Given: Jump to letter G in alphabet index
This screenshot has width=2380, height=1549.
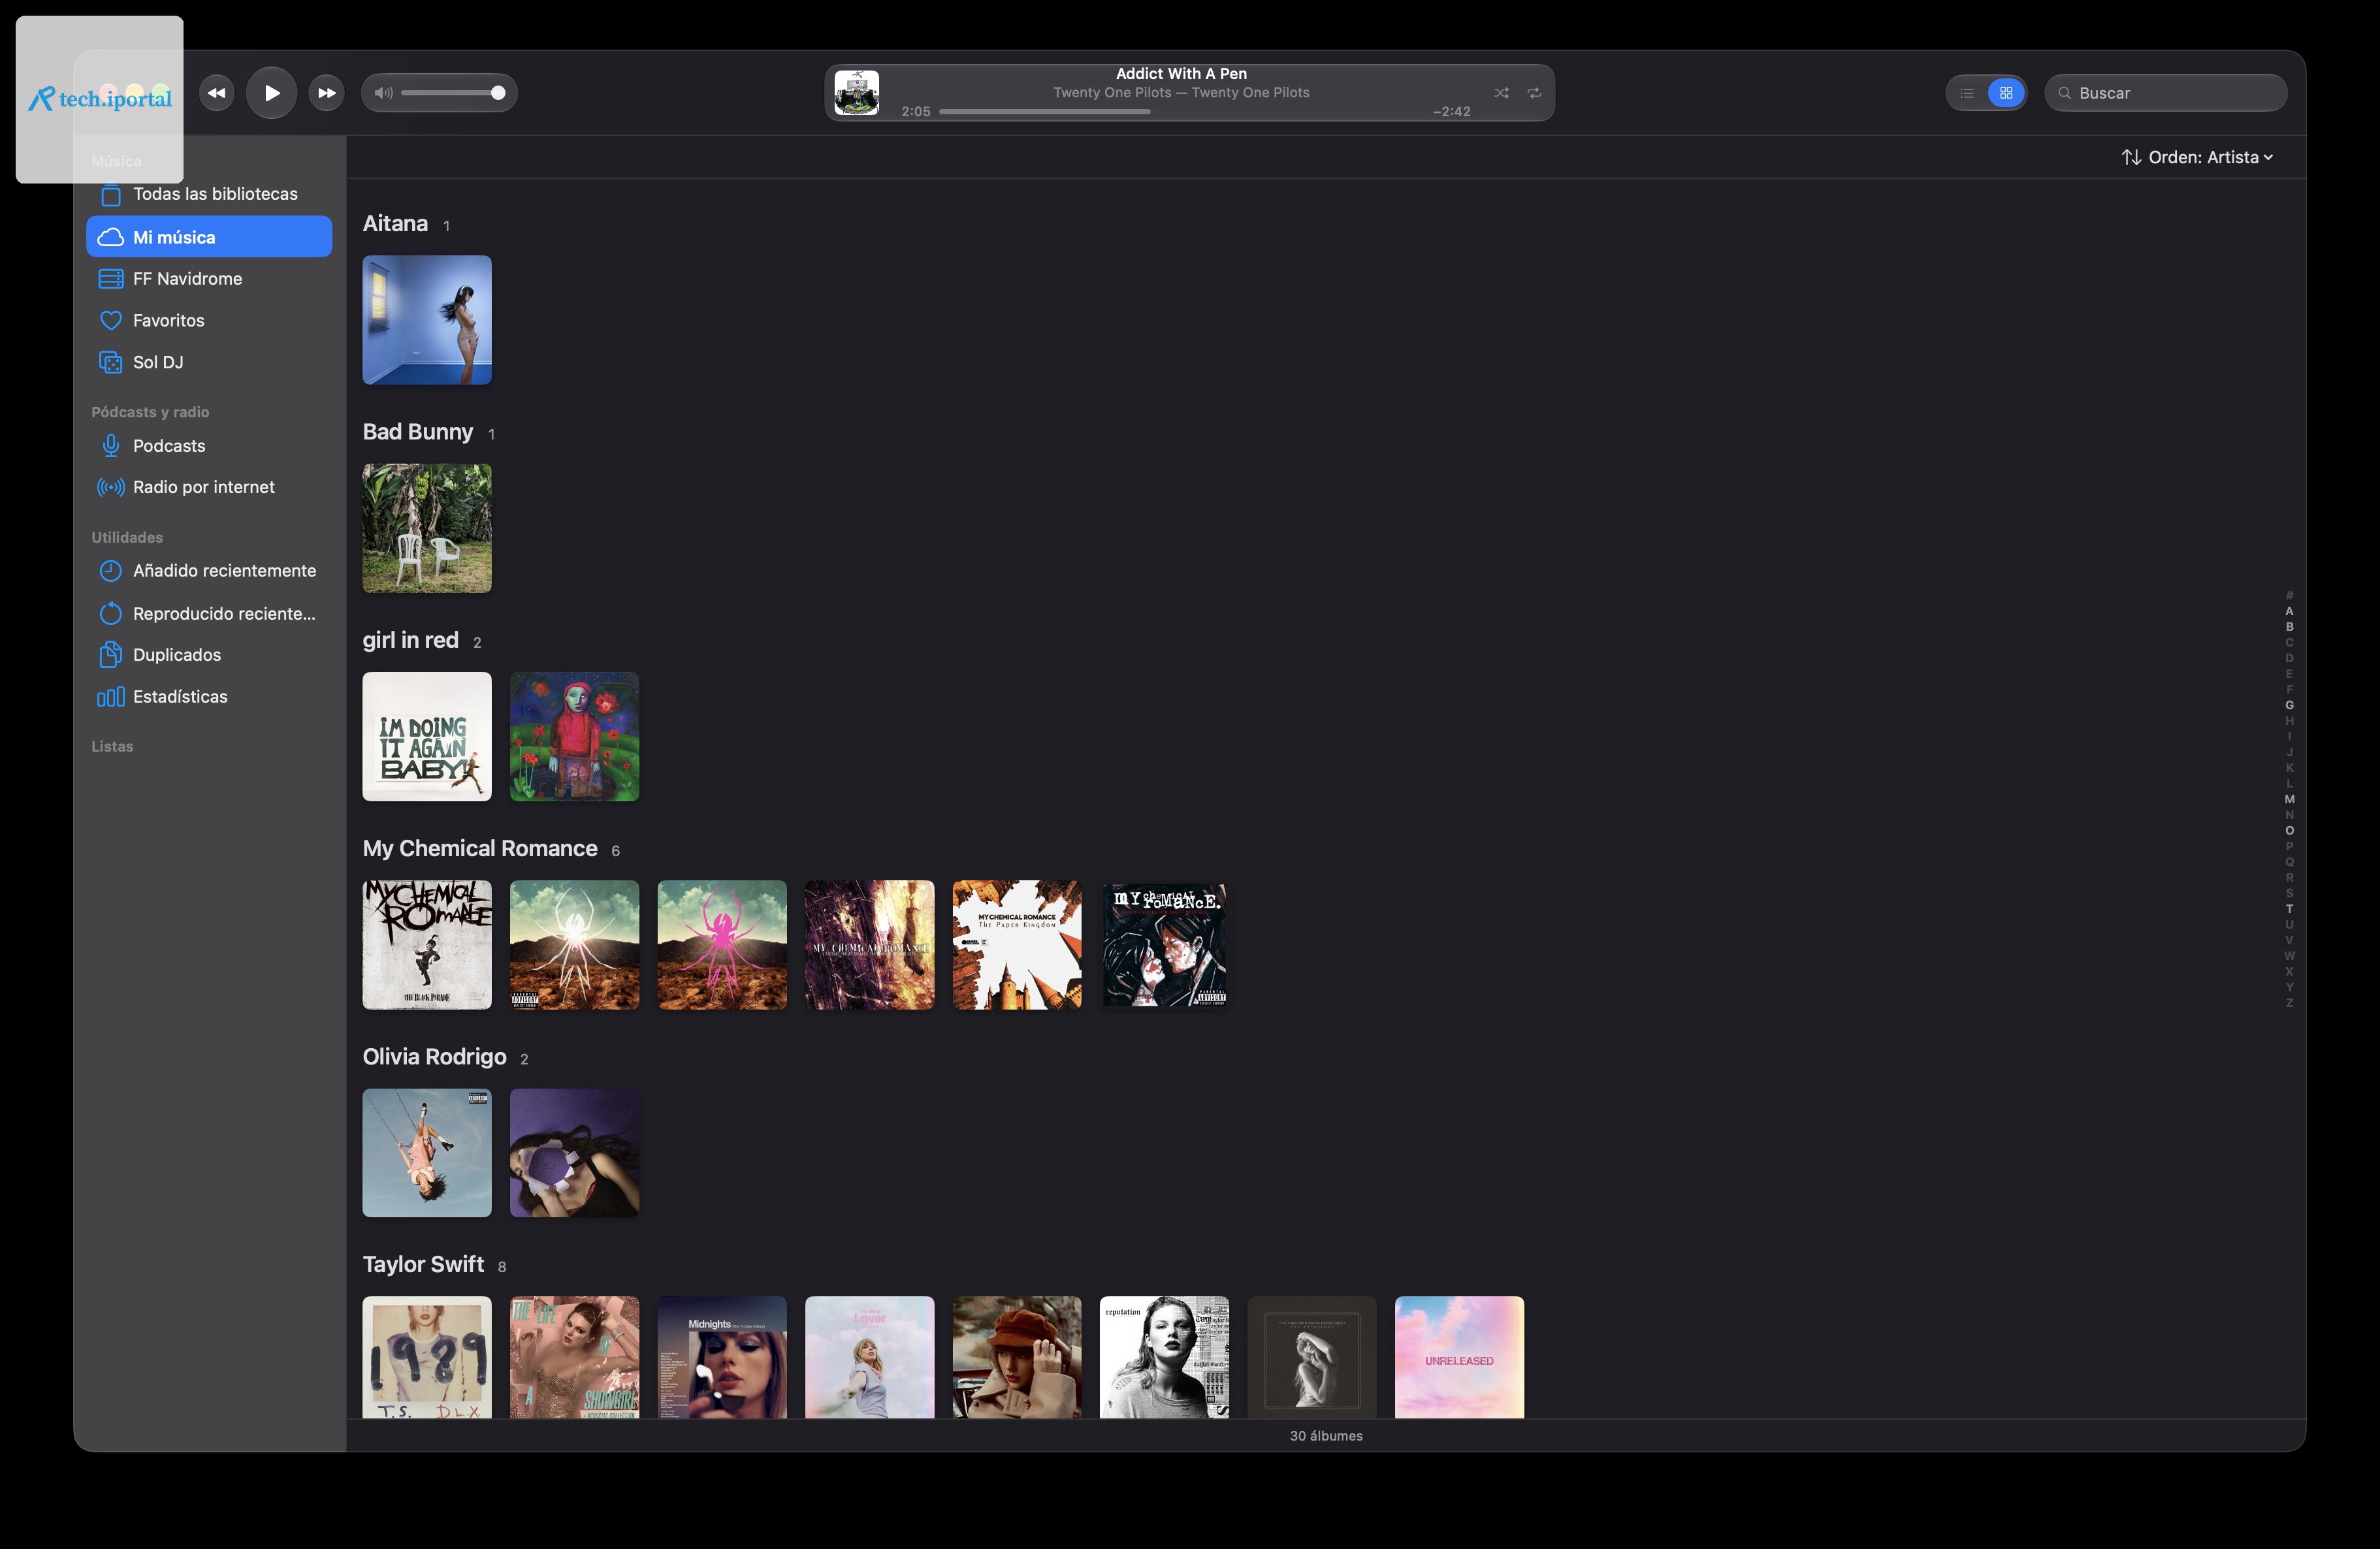Looking at the screenshot, I should 2289,705.
